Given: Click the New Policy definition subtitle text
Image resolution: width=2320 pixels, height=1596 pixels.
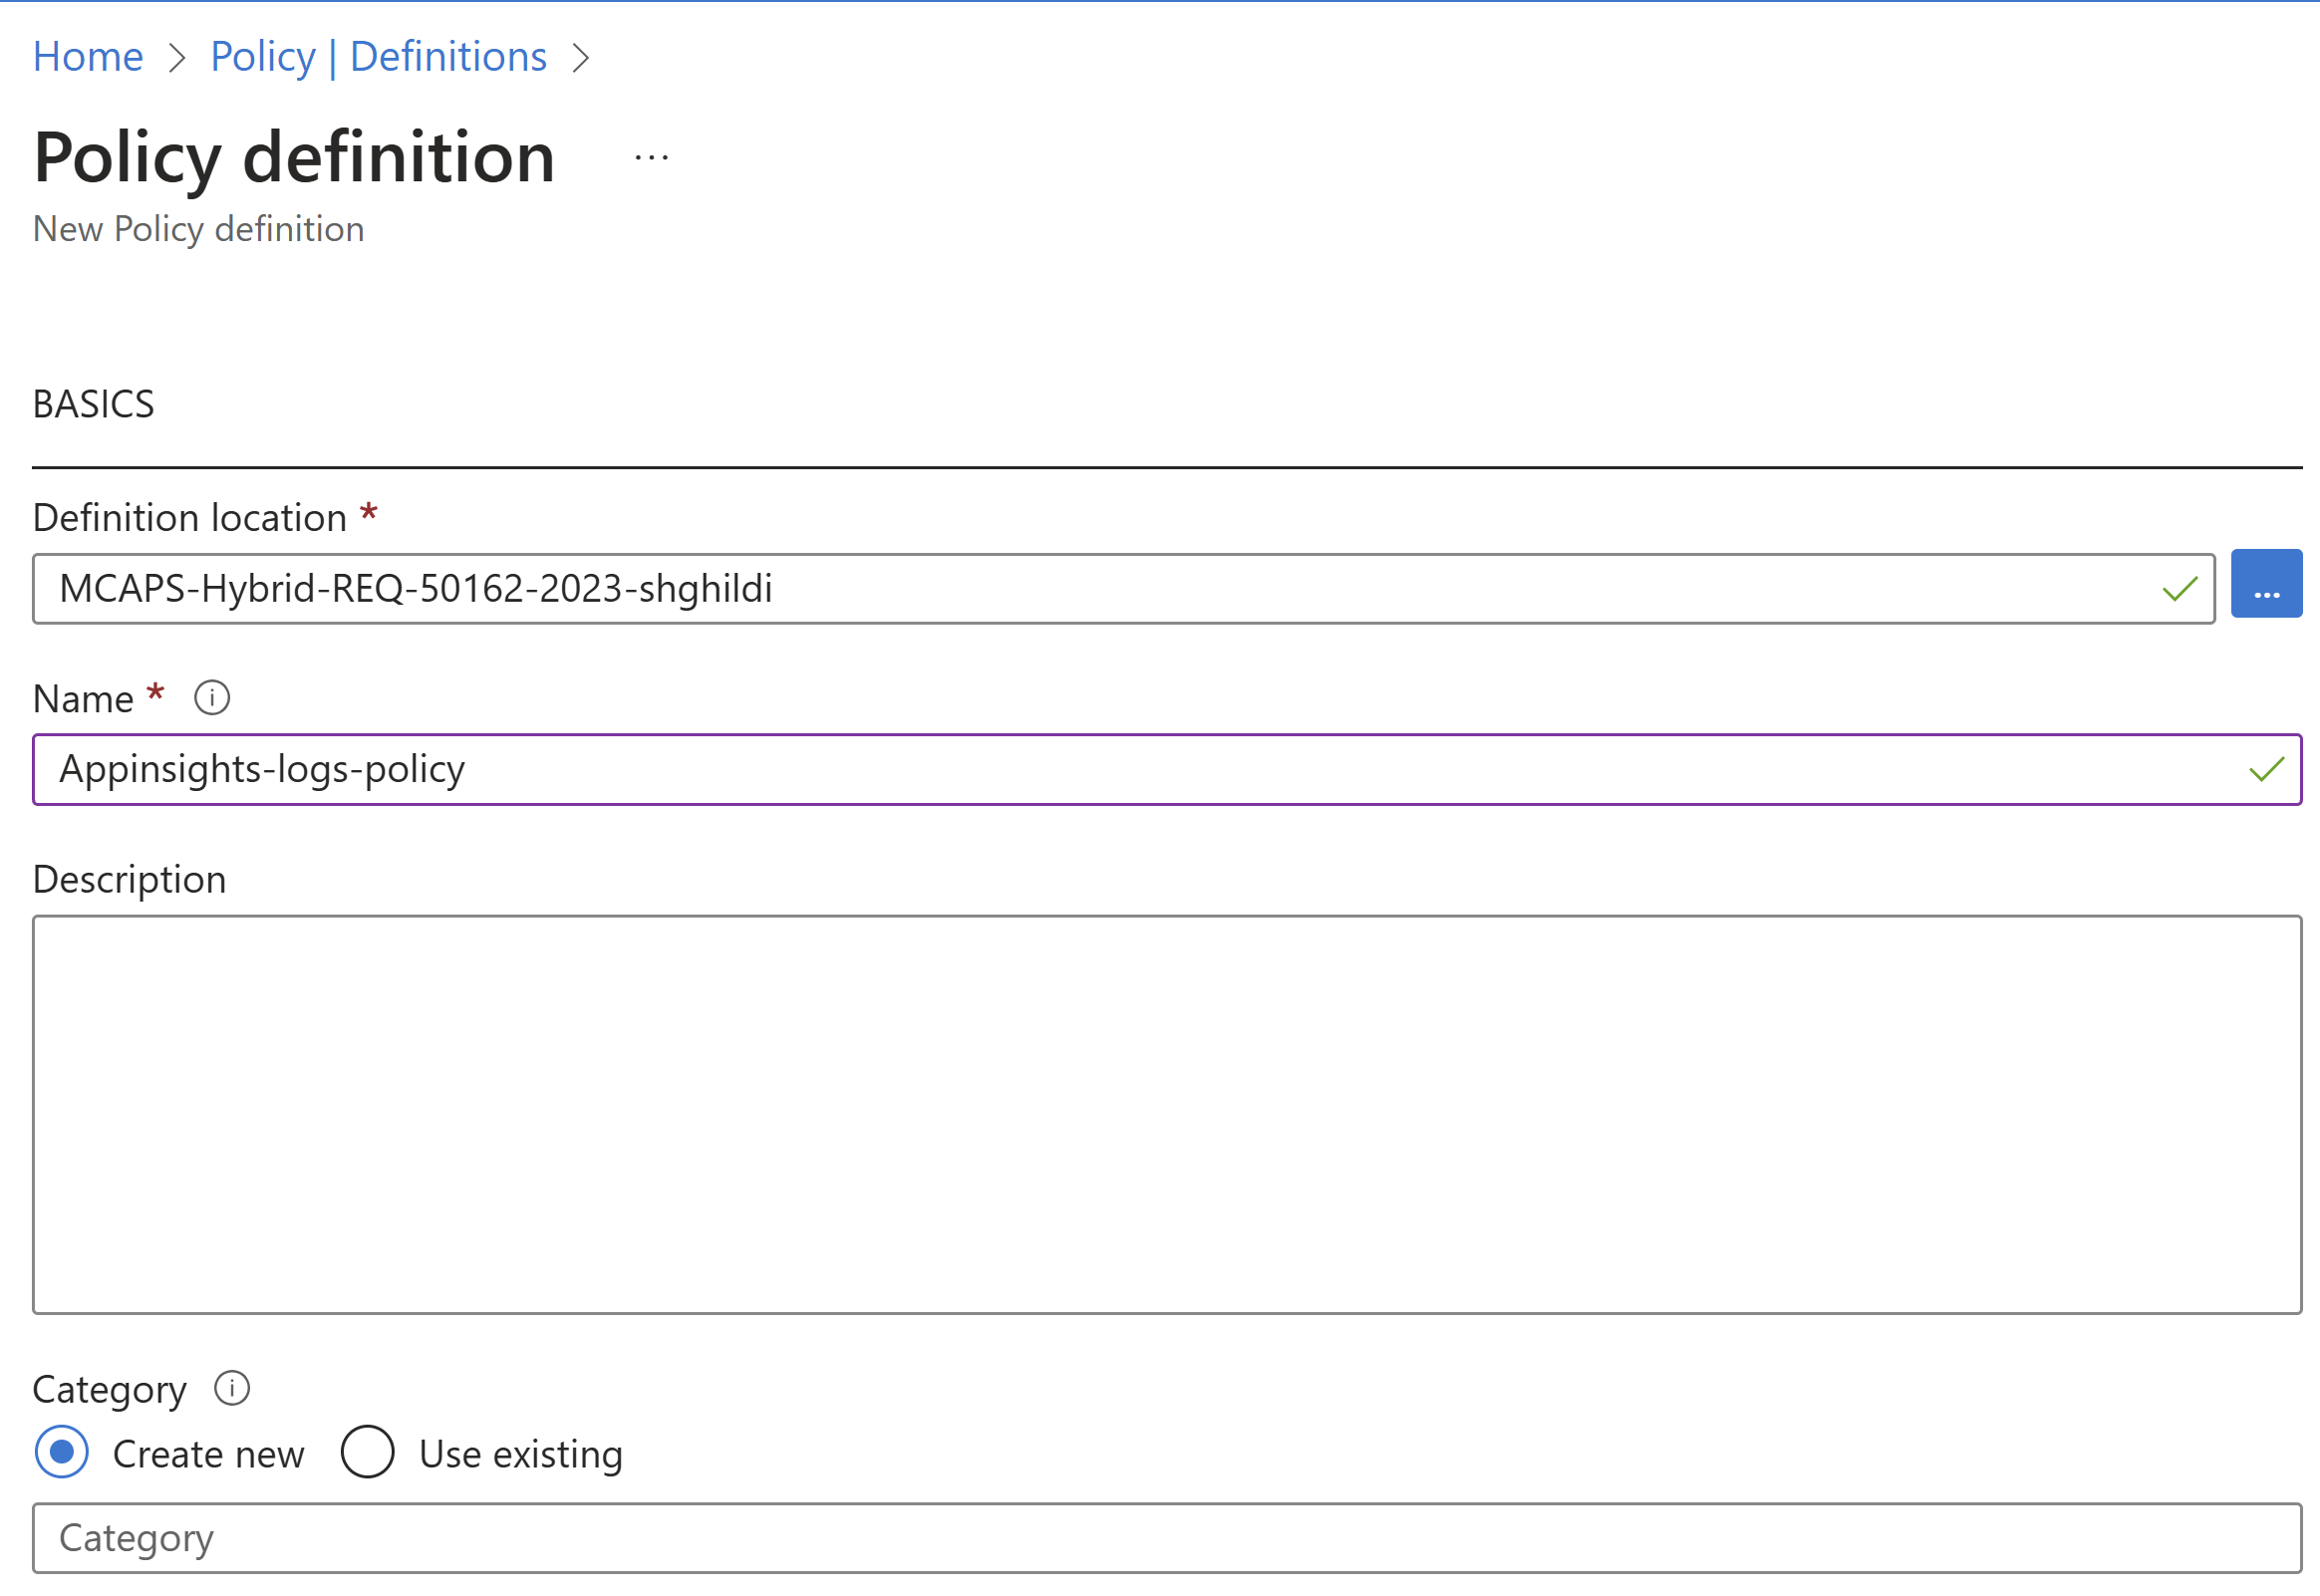Looking at the screenshot, I should point(198,230).
